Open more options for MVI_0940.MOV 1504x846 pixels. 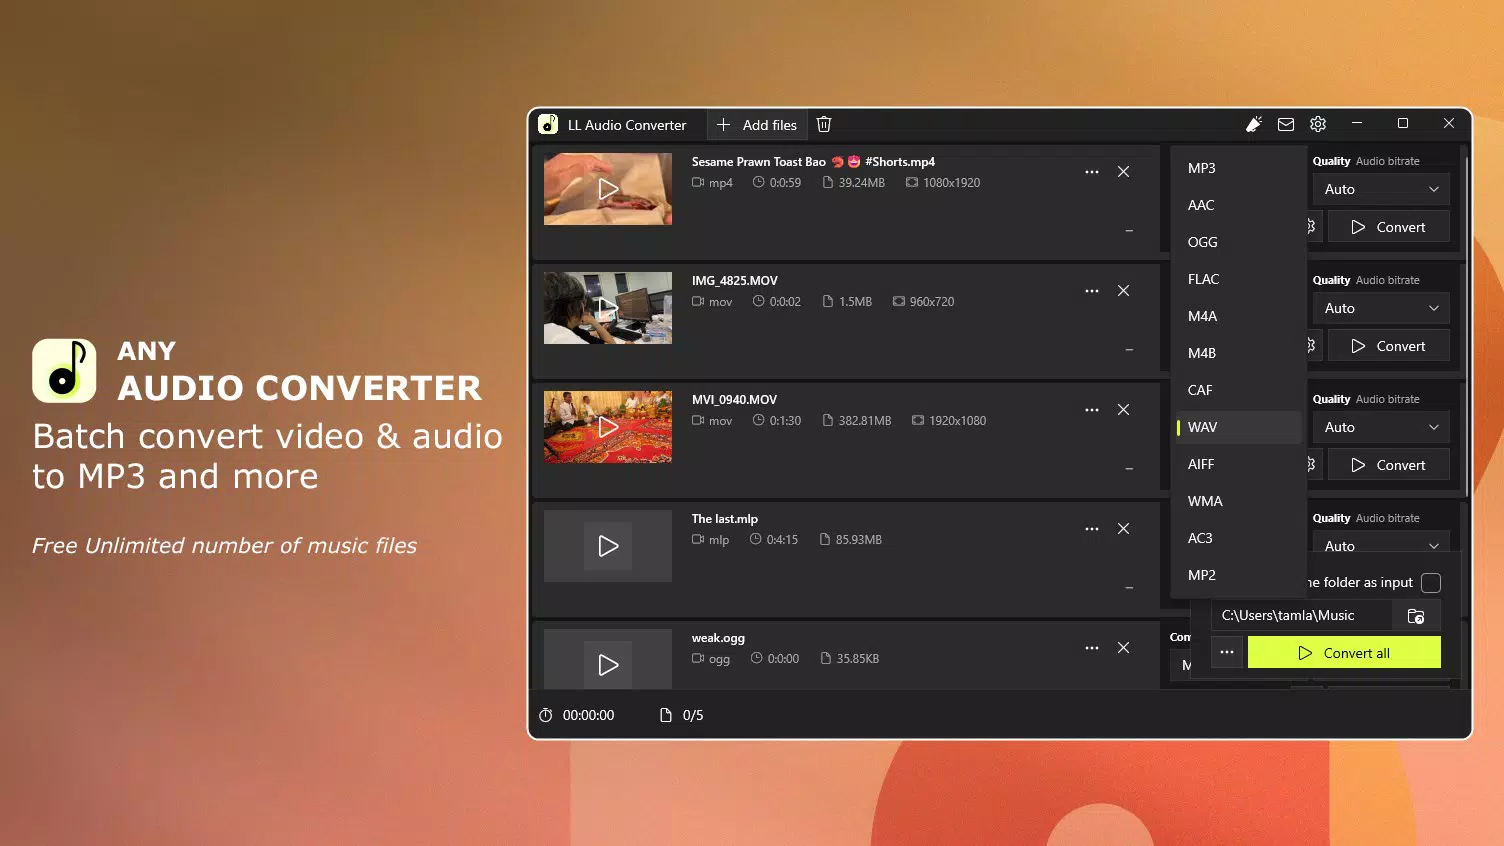[x=1092, y=410]
